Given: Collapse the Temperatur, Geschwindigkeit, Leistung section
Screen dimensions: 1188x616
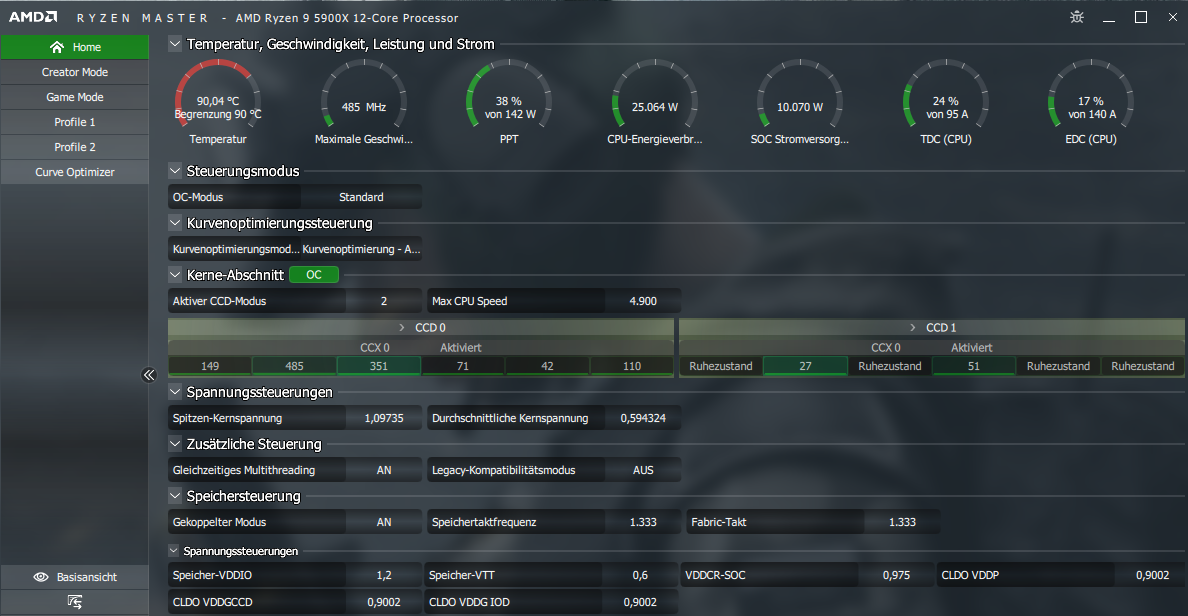Looking at the screenshot, I should coord(175,44).
